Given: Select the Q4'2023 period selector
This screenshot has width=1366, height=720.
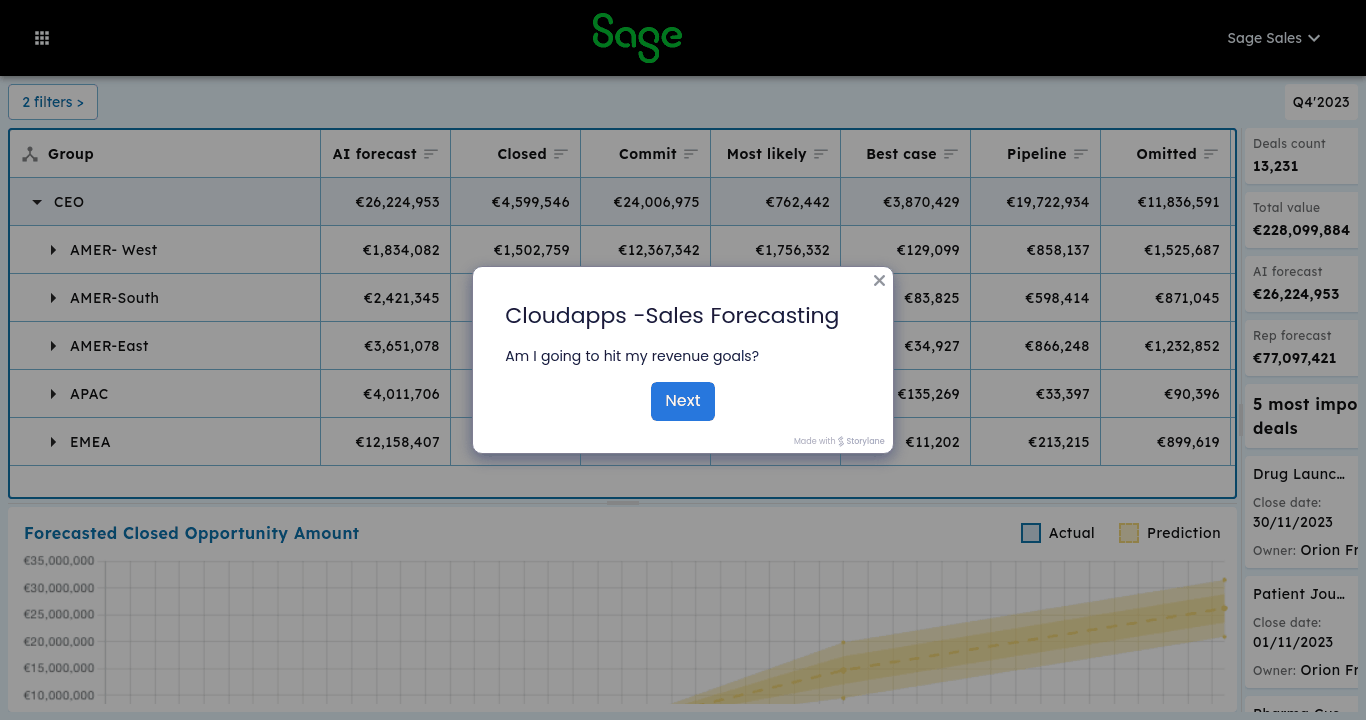Looking at the screenshot, I should (x=1321, y=102).
